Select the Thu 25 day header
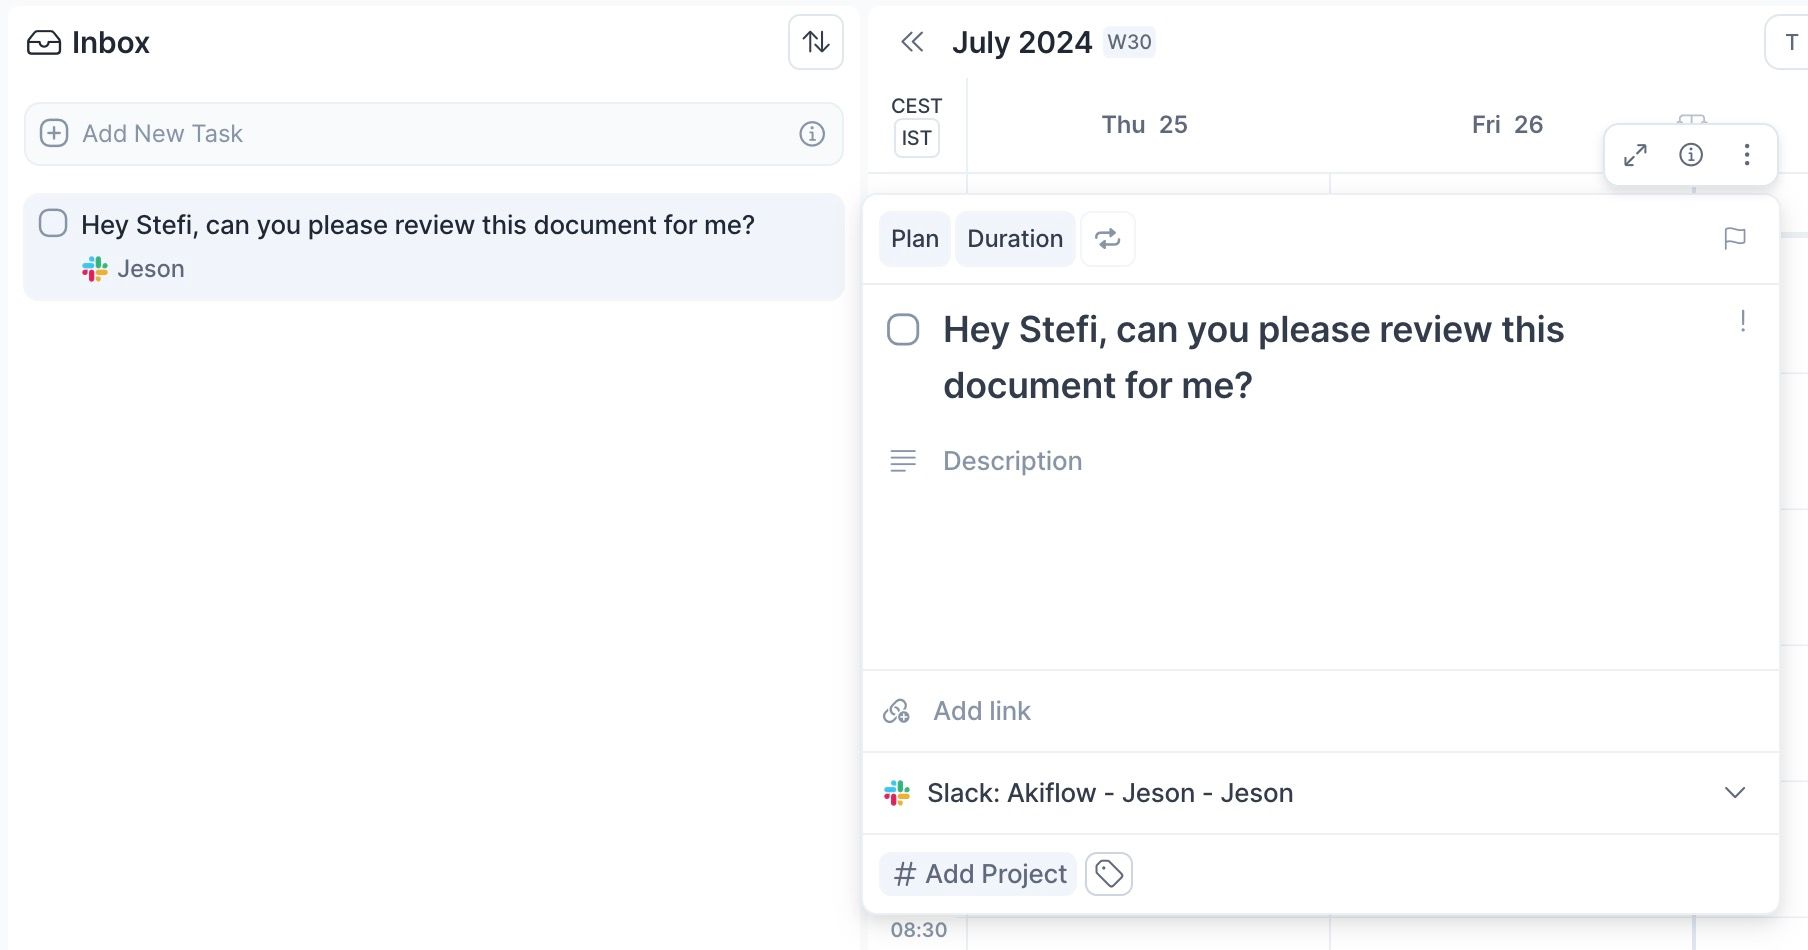 [1145, 125]
